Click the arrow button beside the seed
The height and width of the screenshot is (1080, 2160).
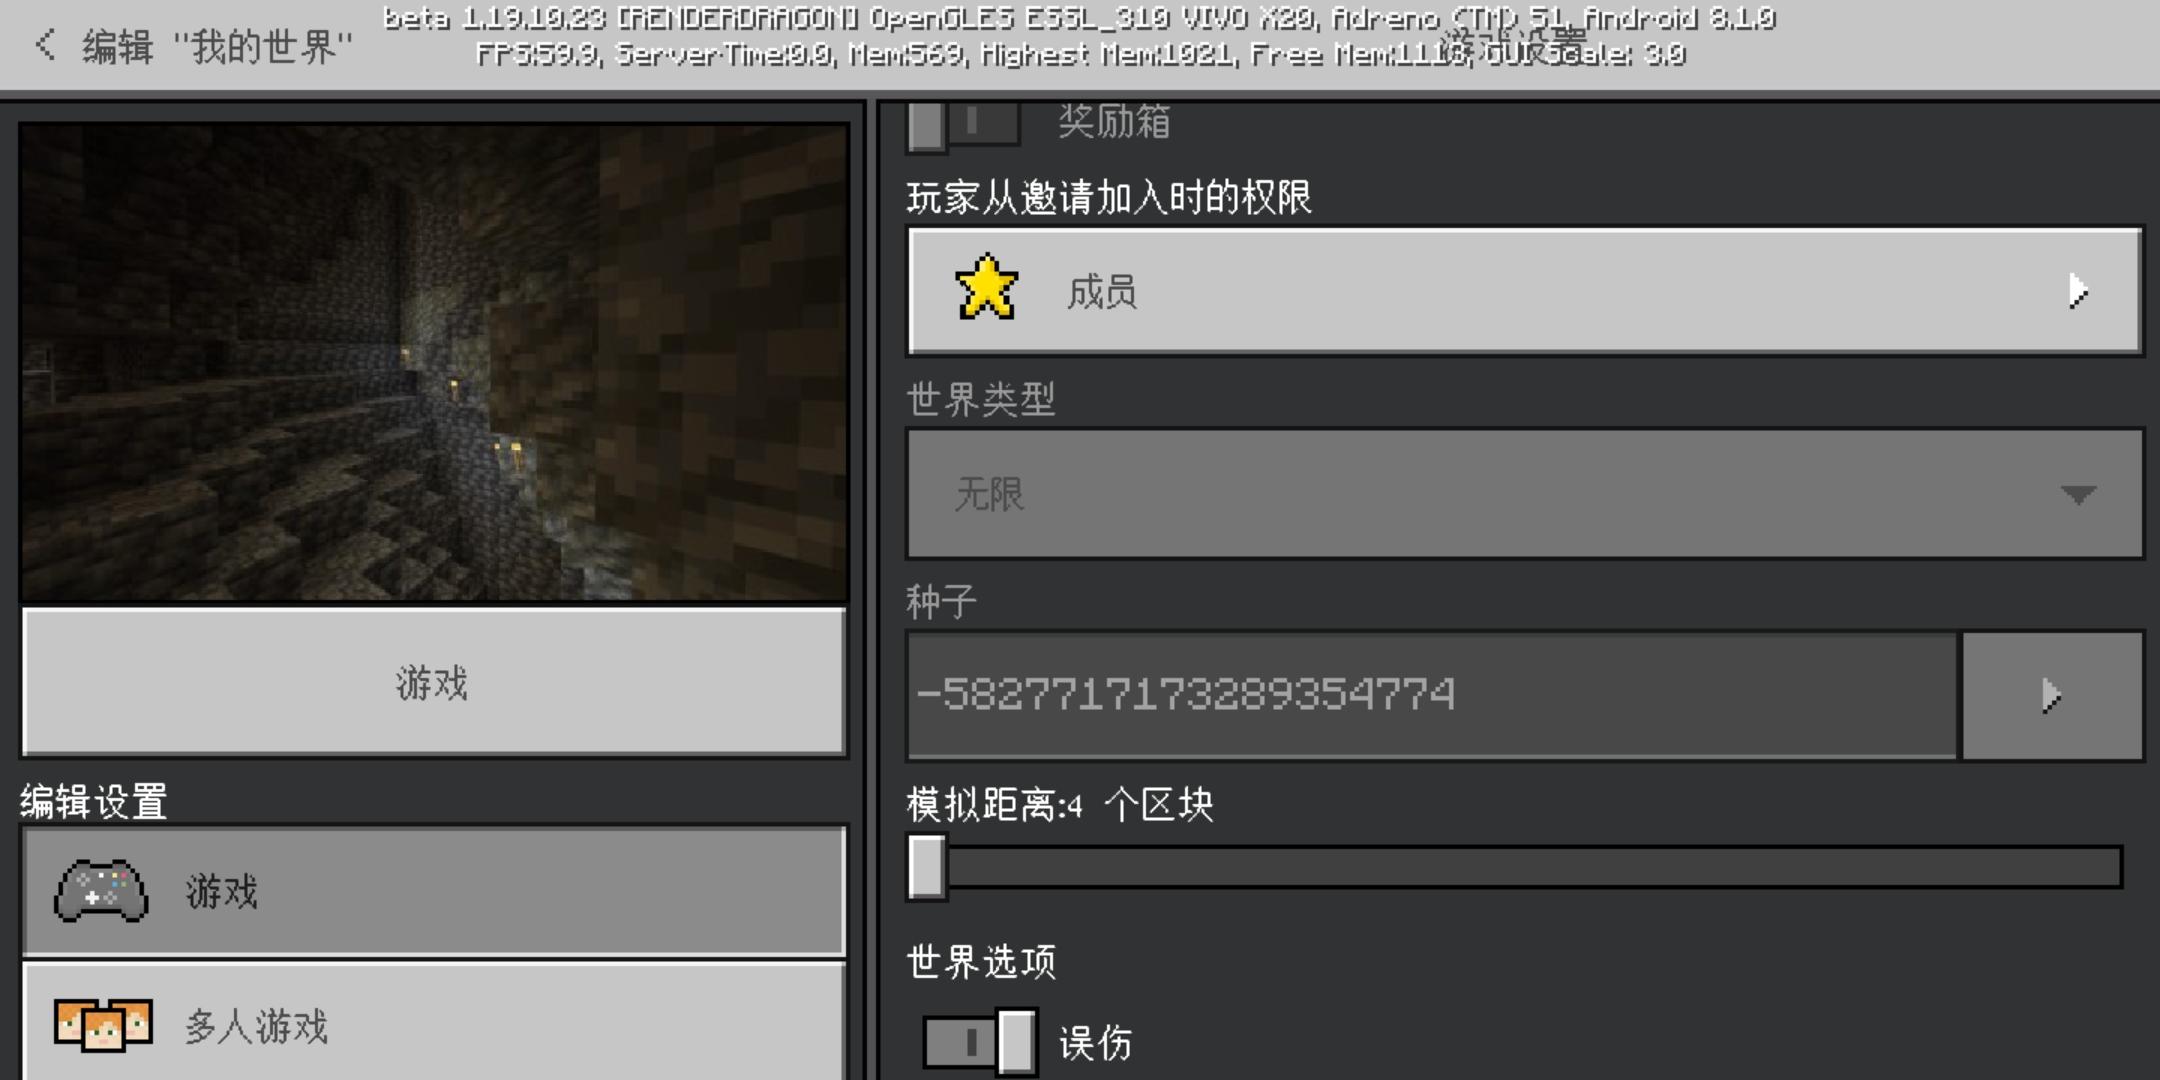(2052, 695)
